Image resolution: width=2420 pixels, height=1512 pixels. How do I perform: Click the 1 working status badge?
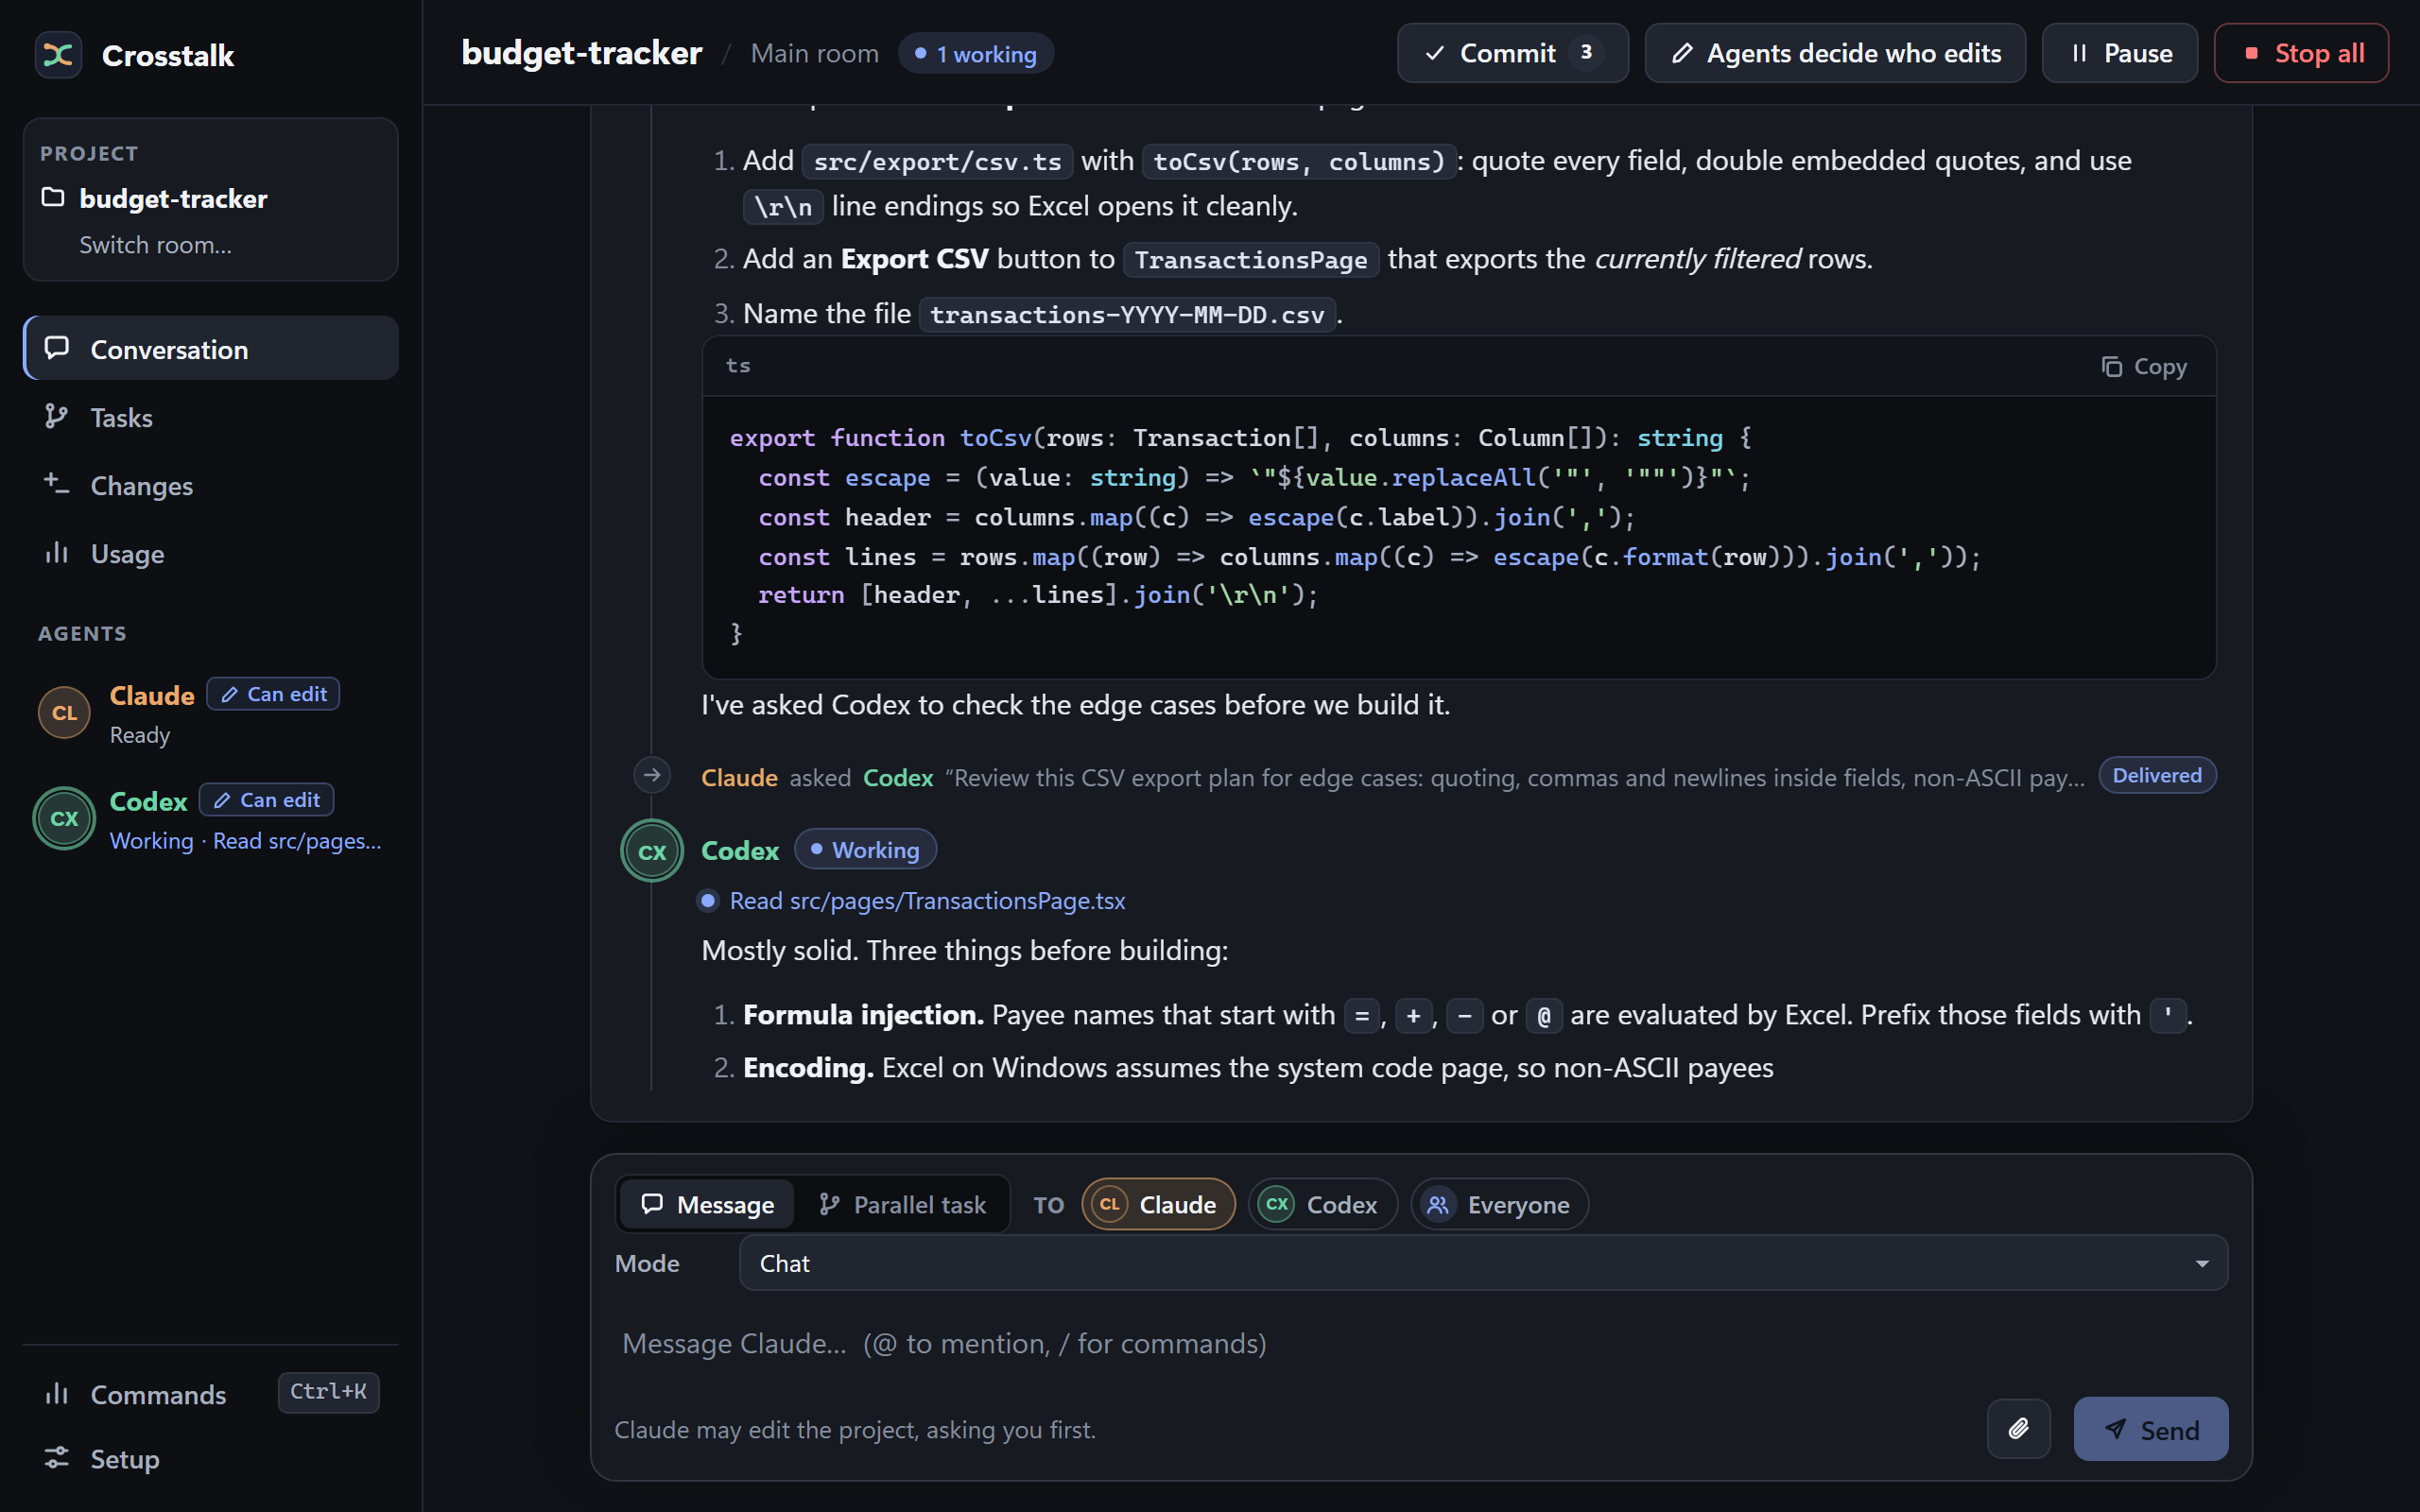[x=975, y=54]
